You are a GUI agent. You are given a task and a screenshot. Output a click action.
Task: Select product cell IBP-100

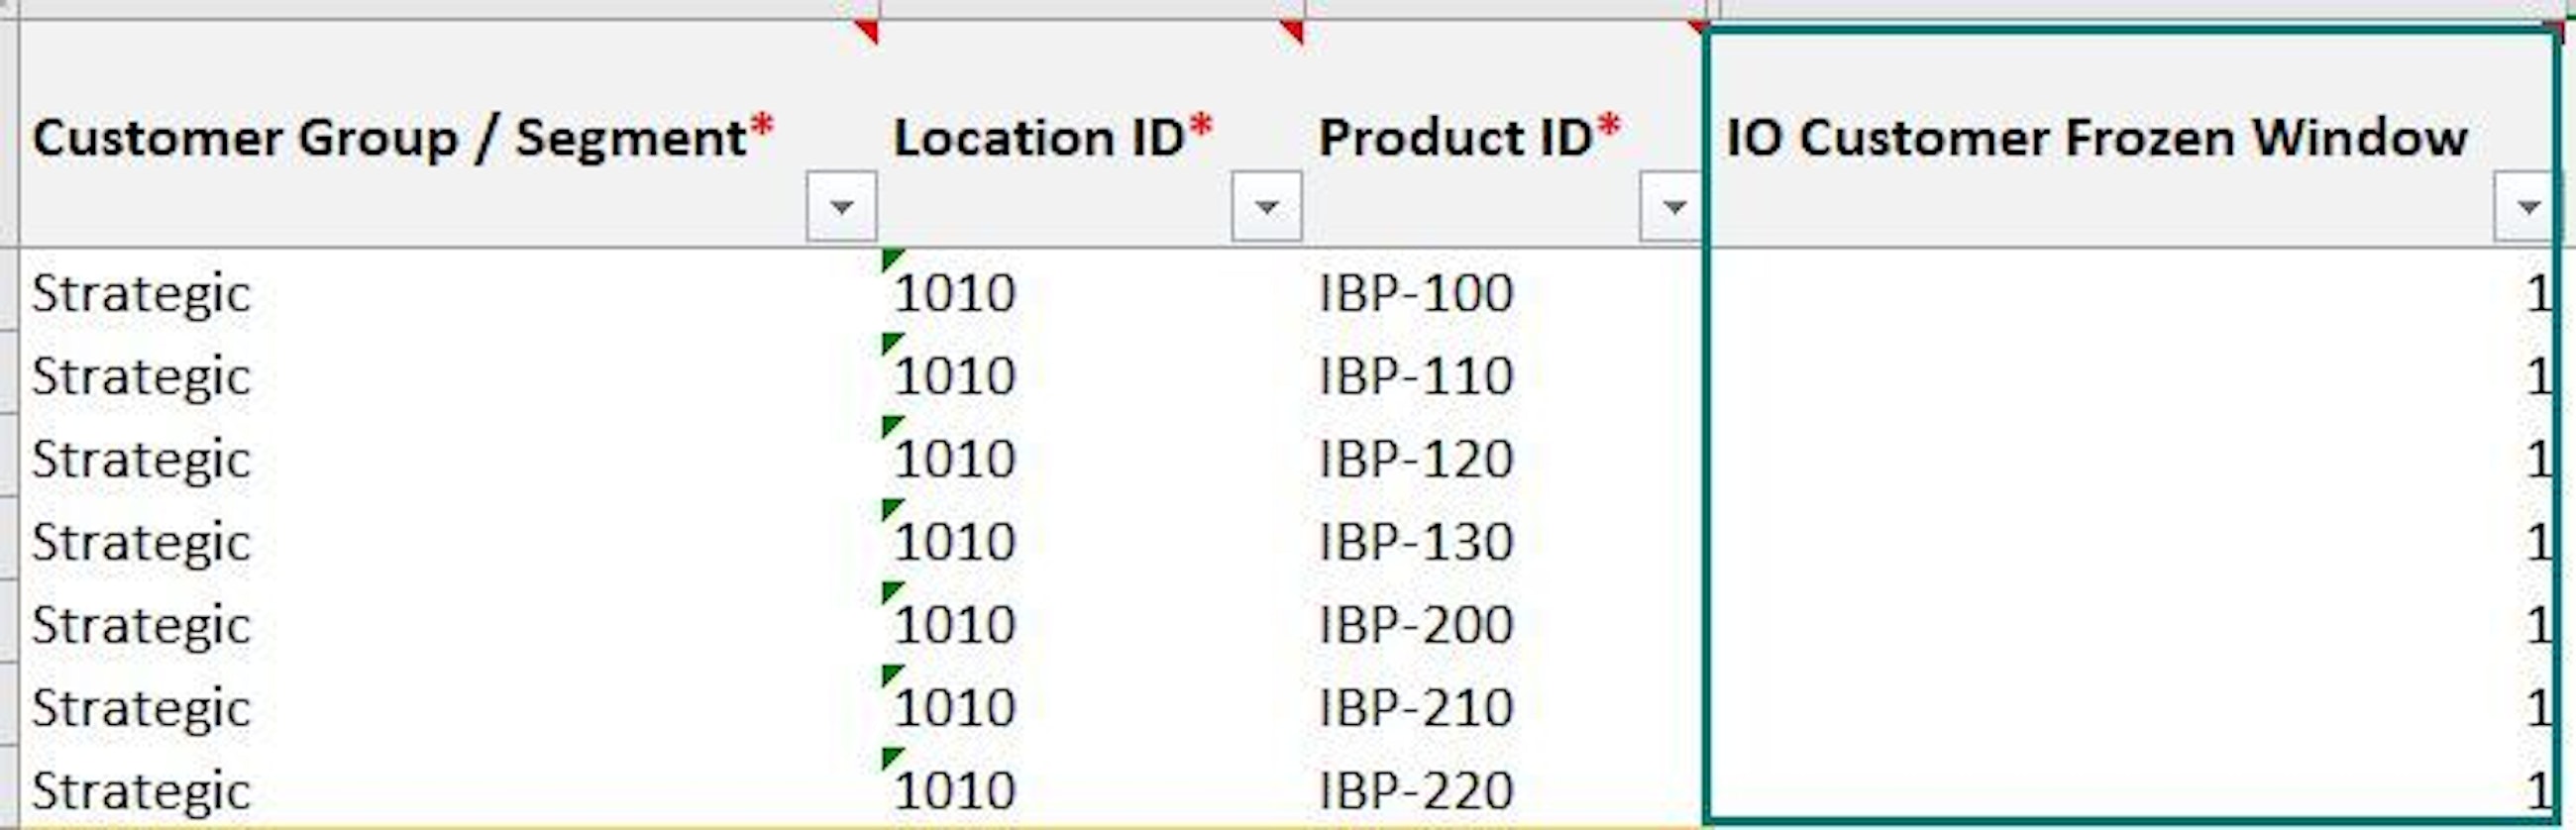[1415, 293]
